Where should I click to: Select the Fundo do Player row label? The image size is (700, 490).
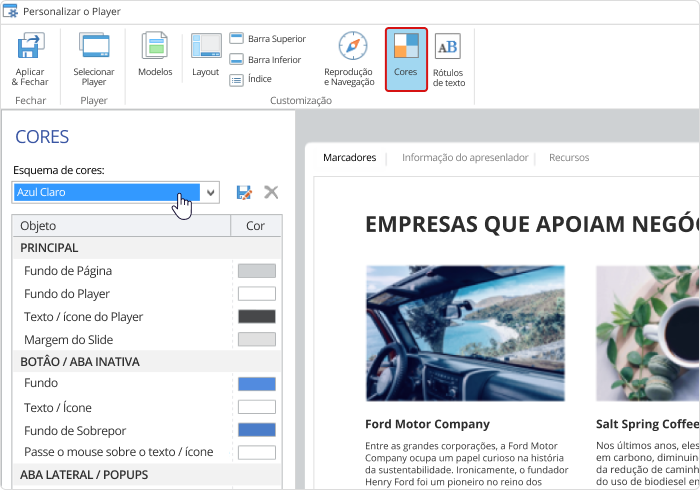[x=67, y=294]
